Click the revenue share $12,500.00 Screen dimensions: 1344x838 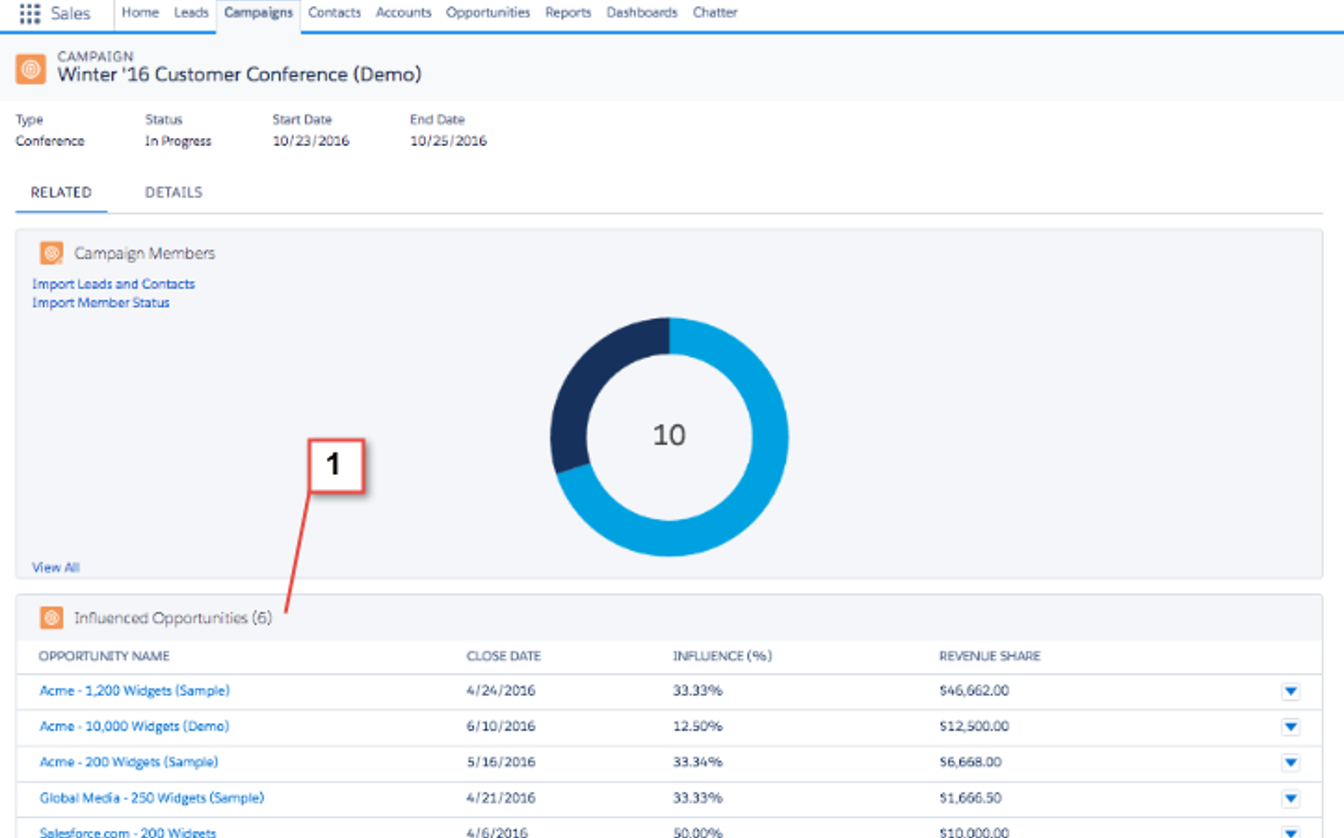click(x=974, y=726)
